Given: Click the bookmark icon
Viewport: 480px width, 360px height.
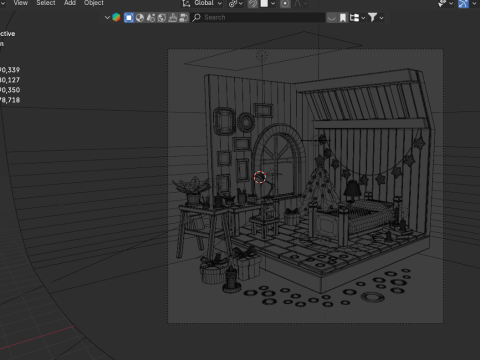Looking at the screenshot, I should pyautogui.click(x=343, y=17).
